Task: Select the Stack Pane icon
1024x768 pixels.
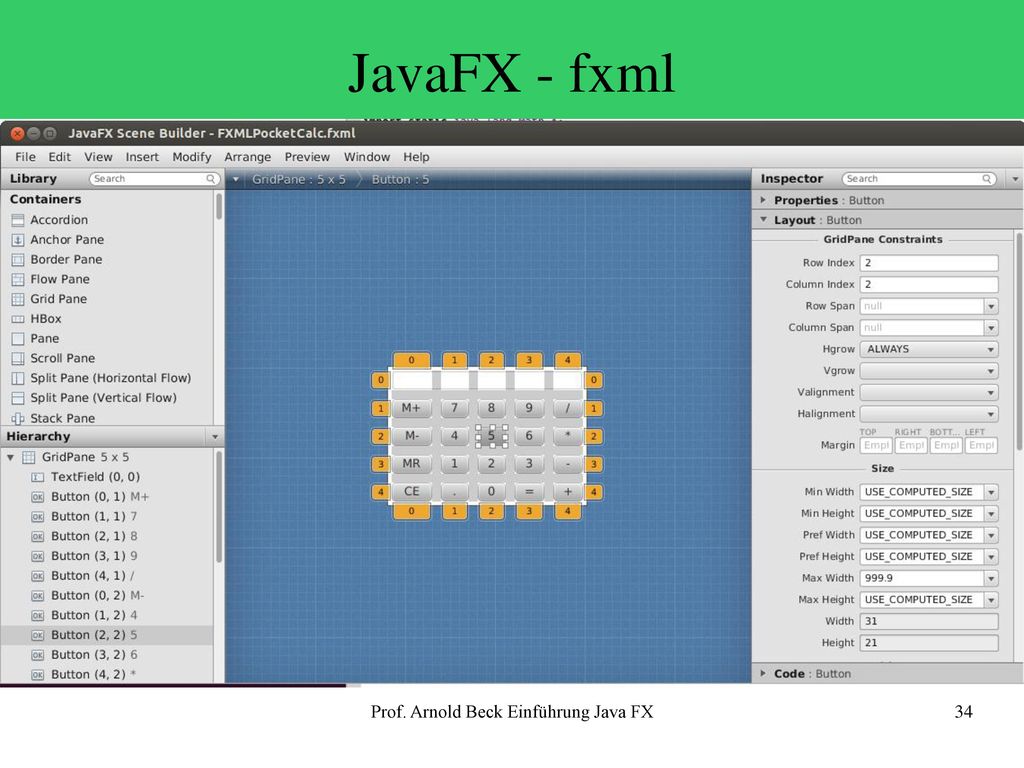Action: [x=18, y=418]
